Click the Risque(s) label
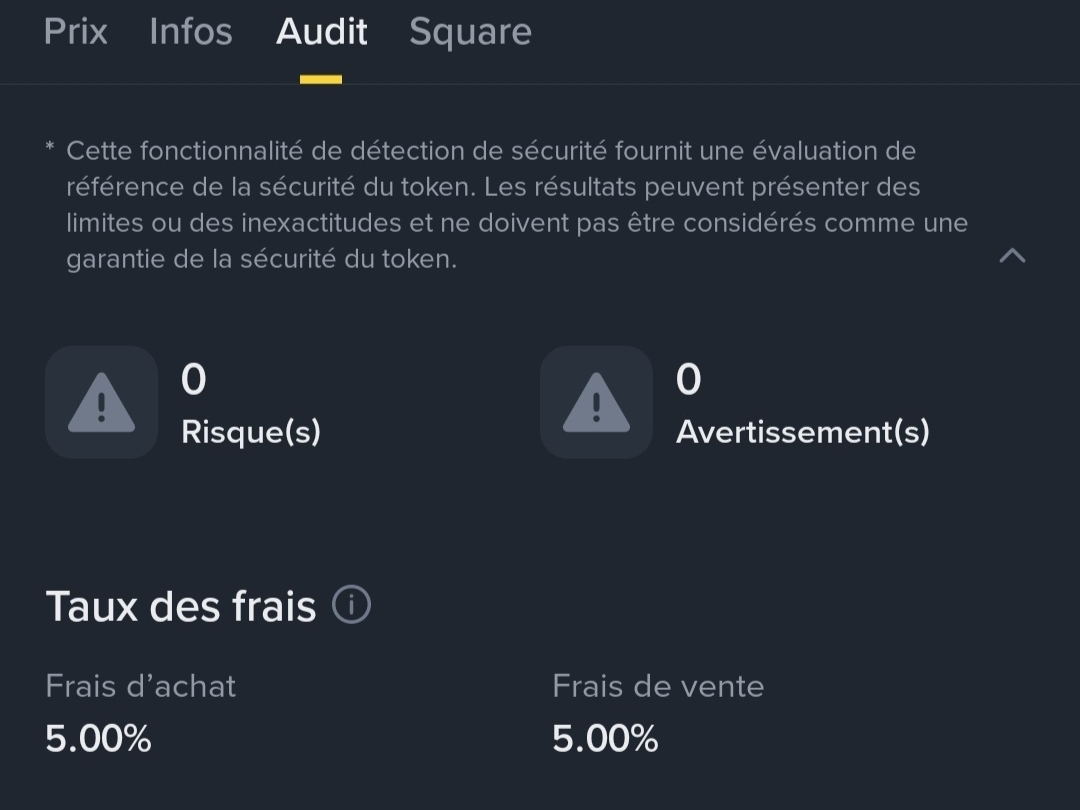 pyautogui.click(x=251, y=432)
